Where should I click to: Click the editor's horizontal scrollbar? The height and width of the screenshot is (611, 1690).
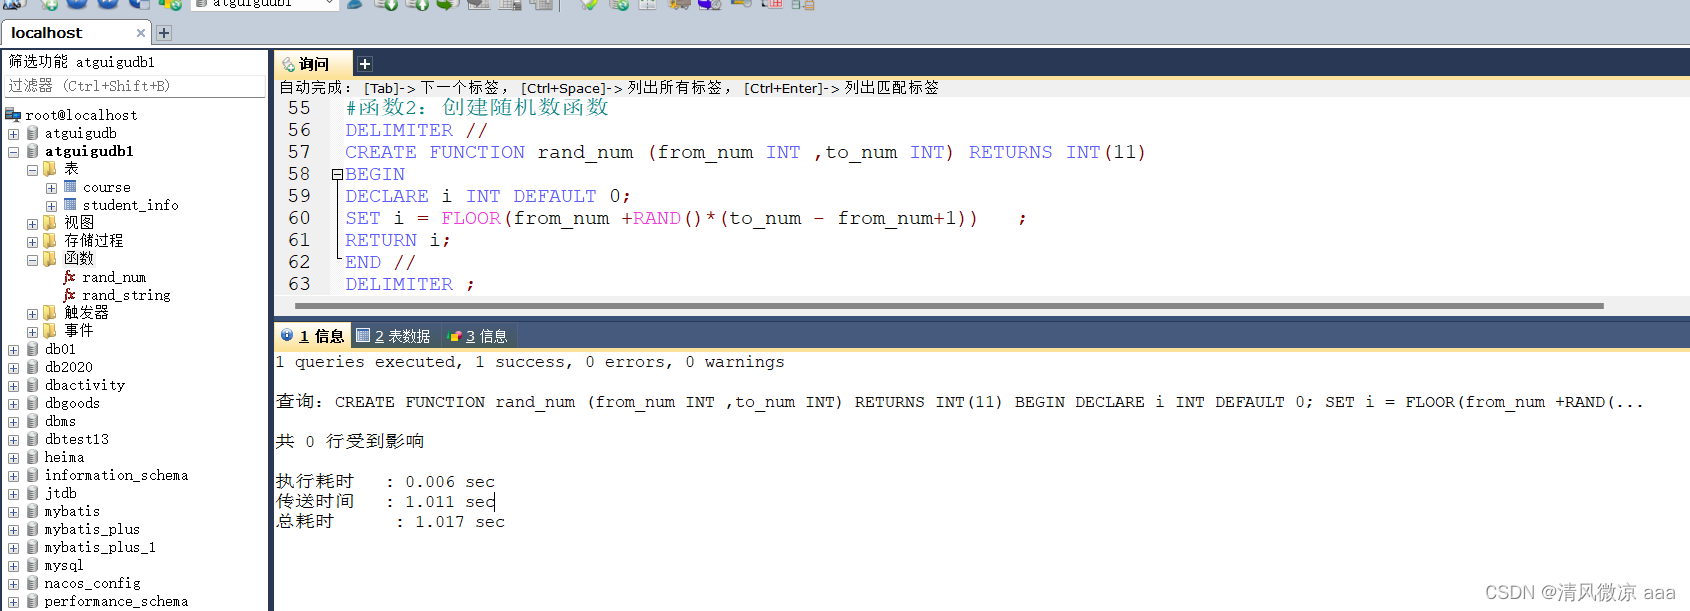click(x=949, y=306)
